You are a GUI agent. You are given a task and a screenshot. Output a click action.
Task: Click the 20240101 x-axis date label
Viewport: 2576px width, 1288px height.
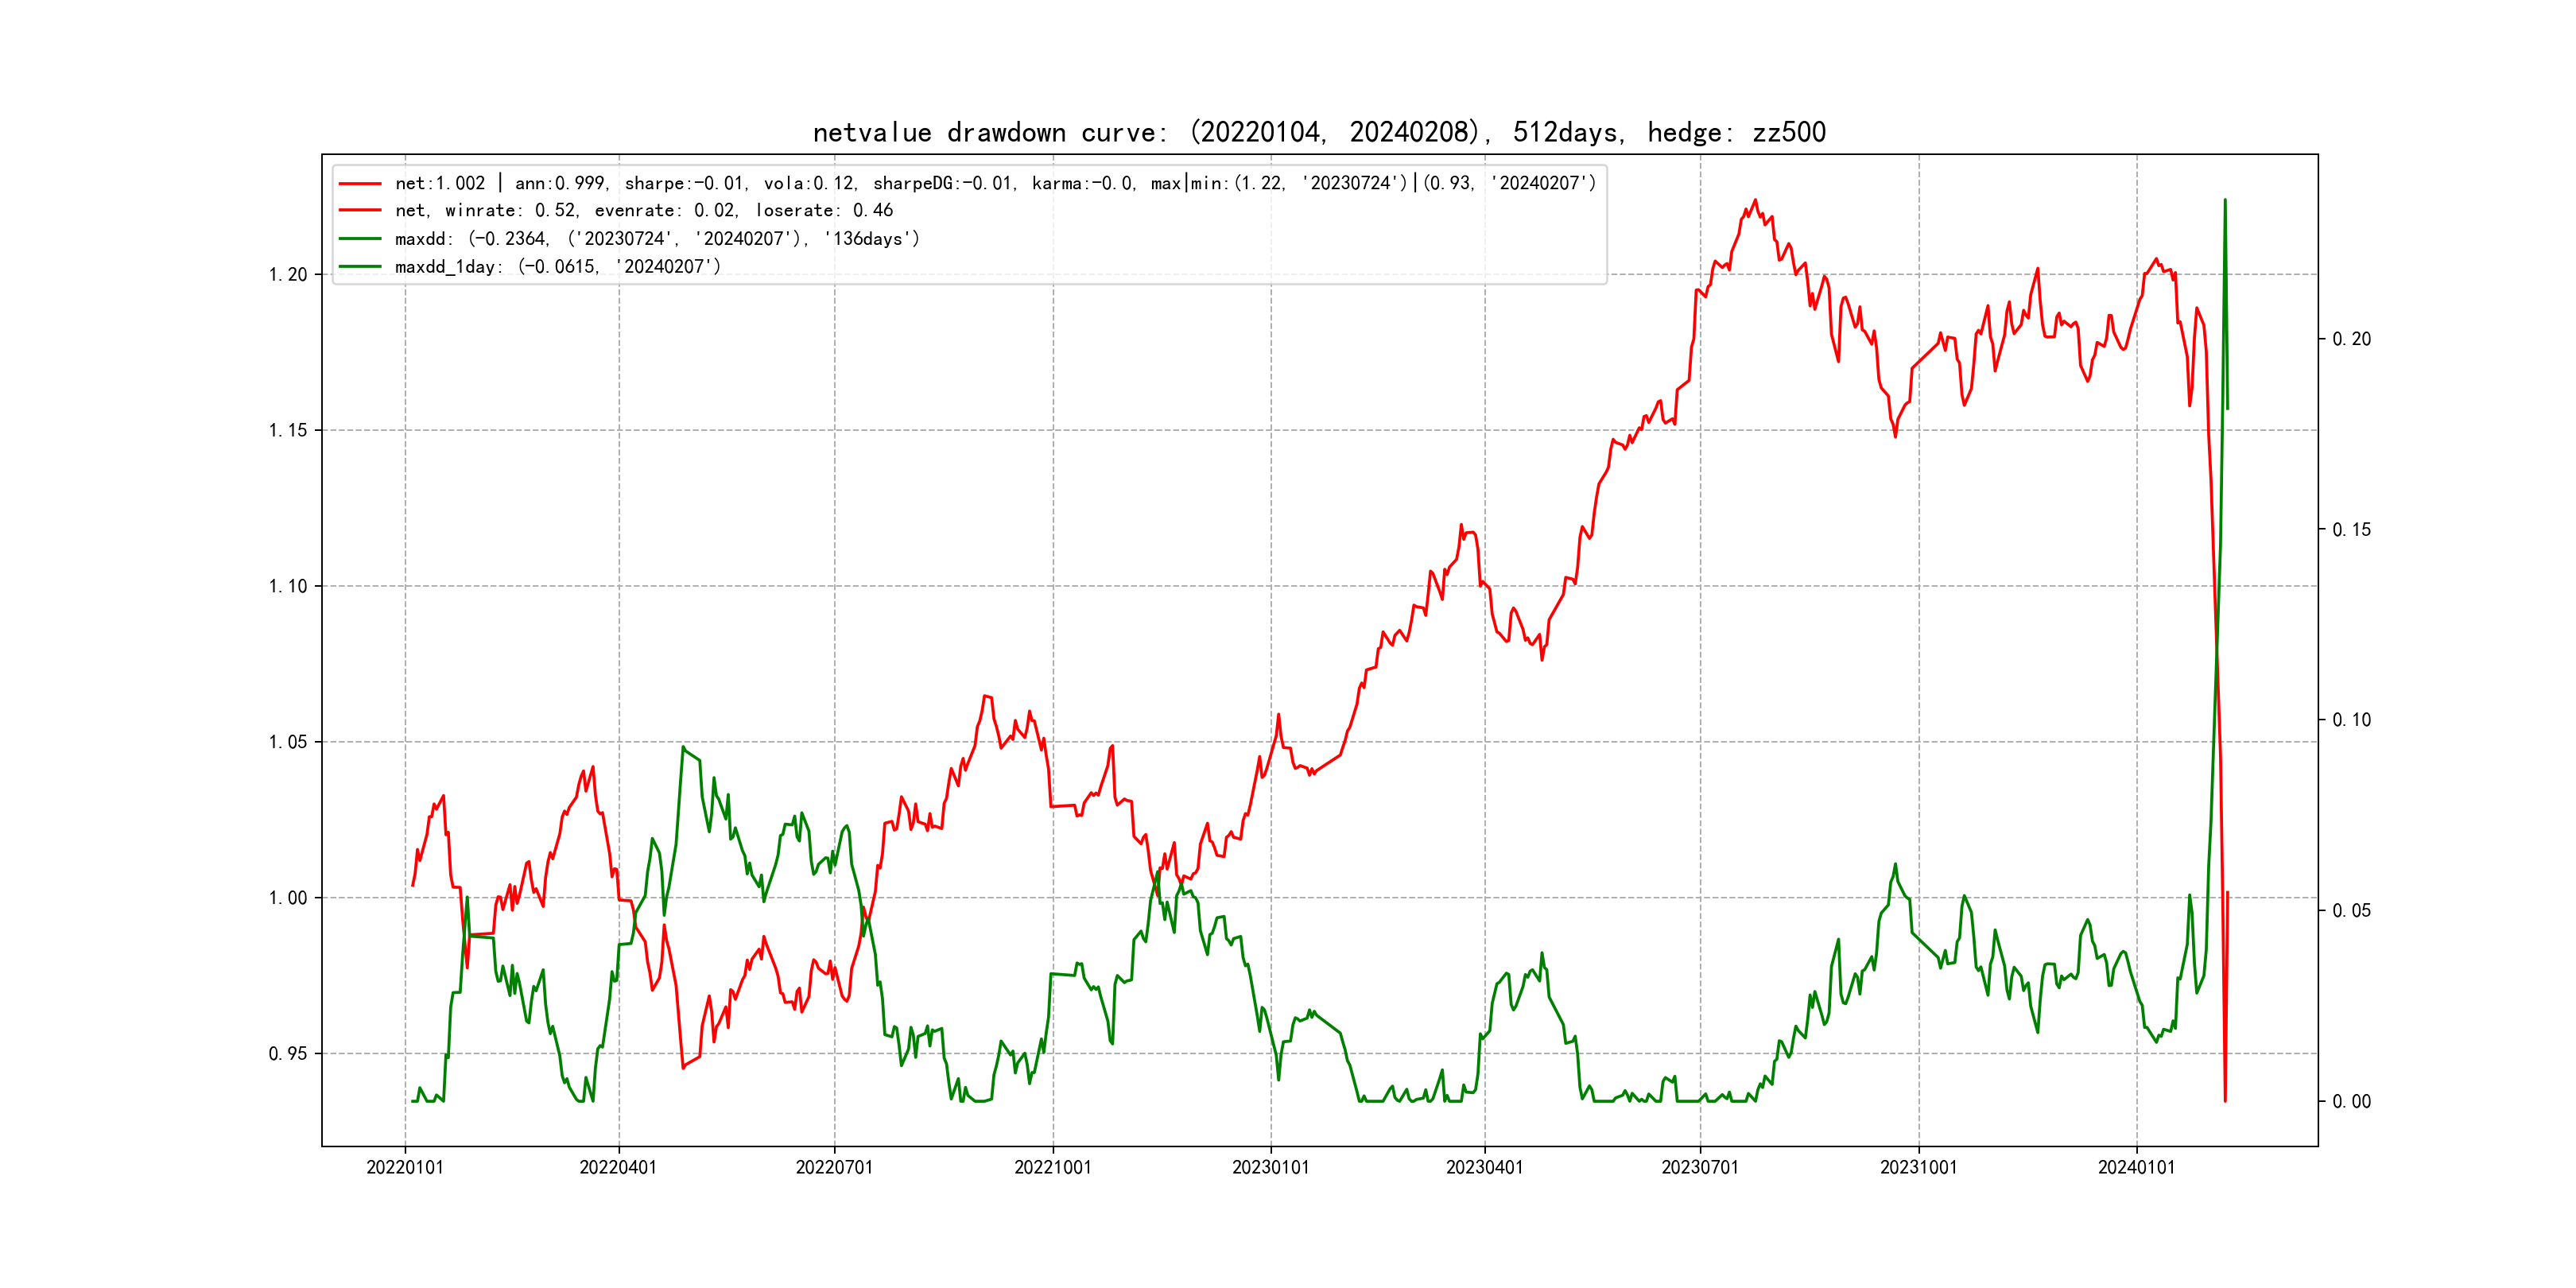point(2136,1167)
